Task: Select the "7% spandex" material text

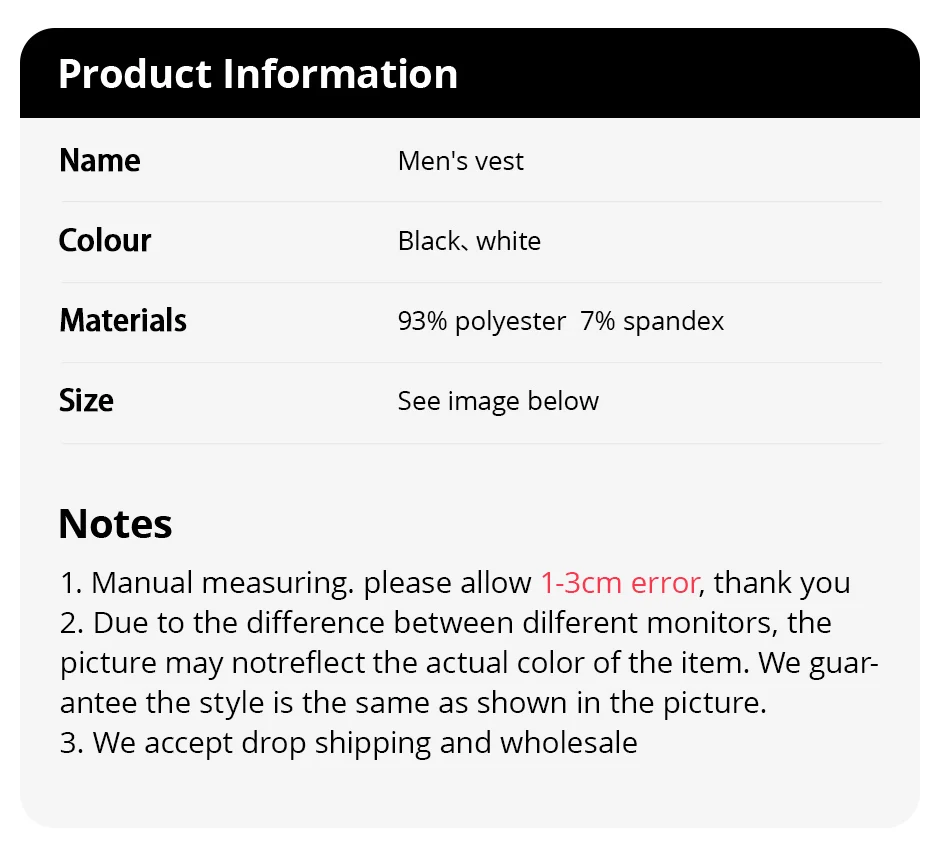Action: (x=652, y=321)
